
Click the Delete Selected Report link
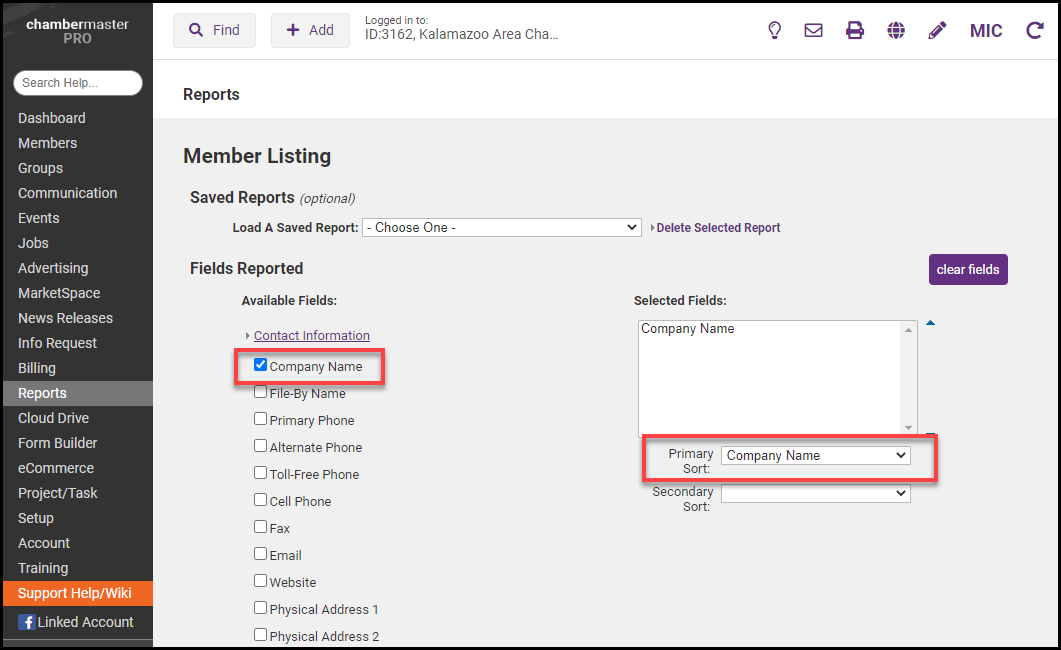pyautogui.click(x=718, y=228)
